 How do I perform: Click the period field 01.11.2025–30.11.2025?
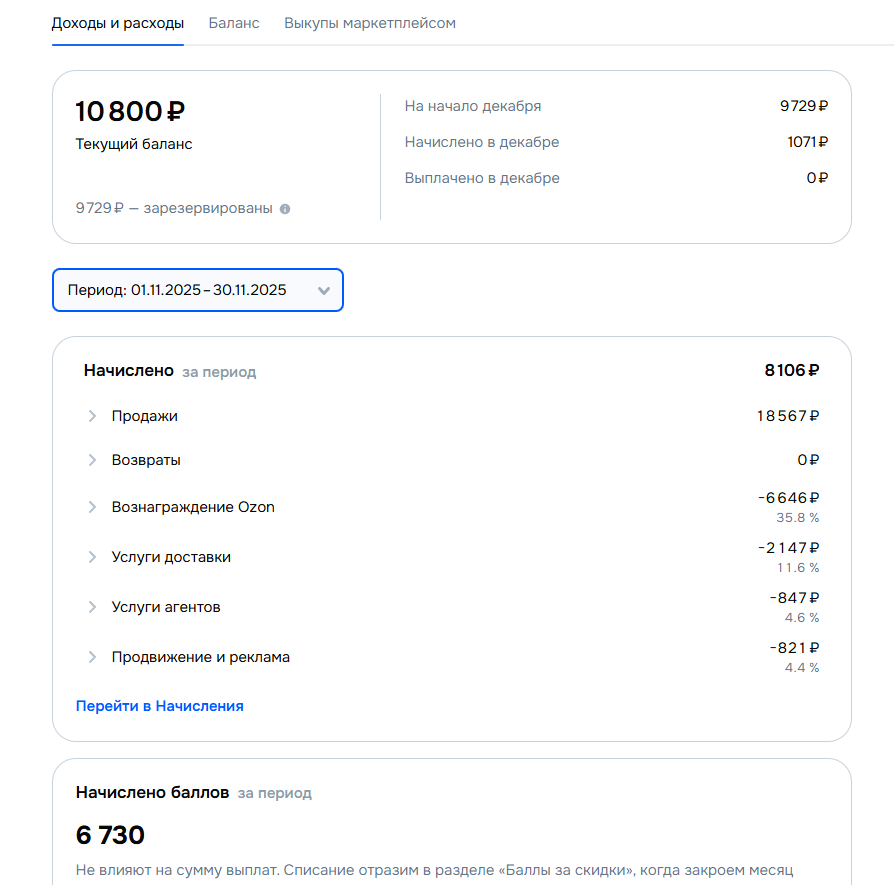178,290
